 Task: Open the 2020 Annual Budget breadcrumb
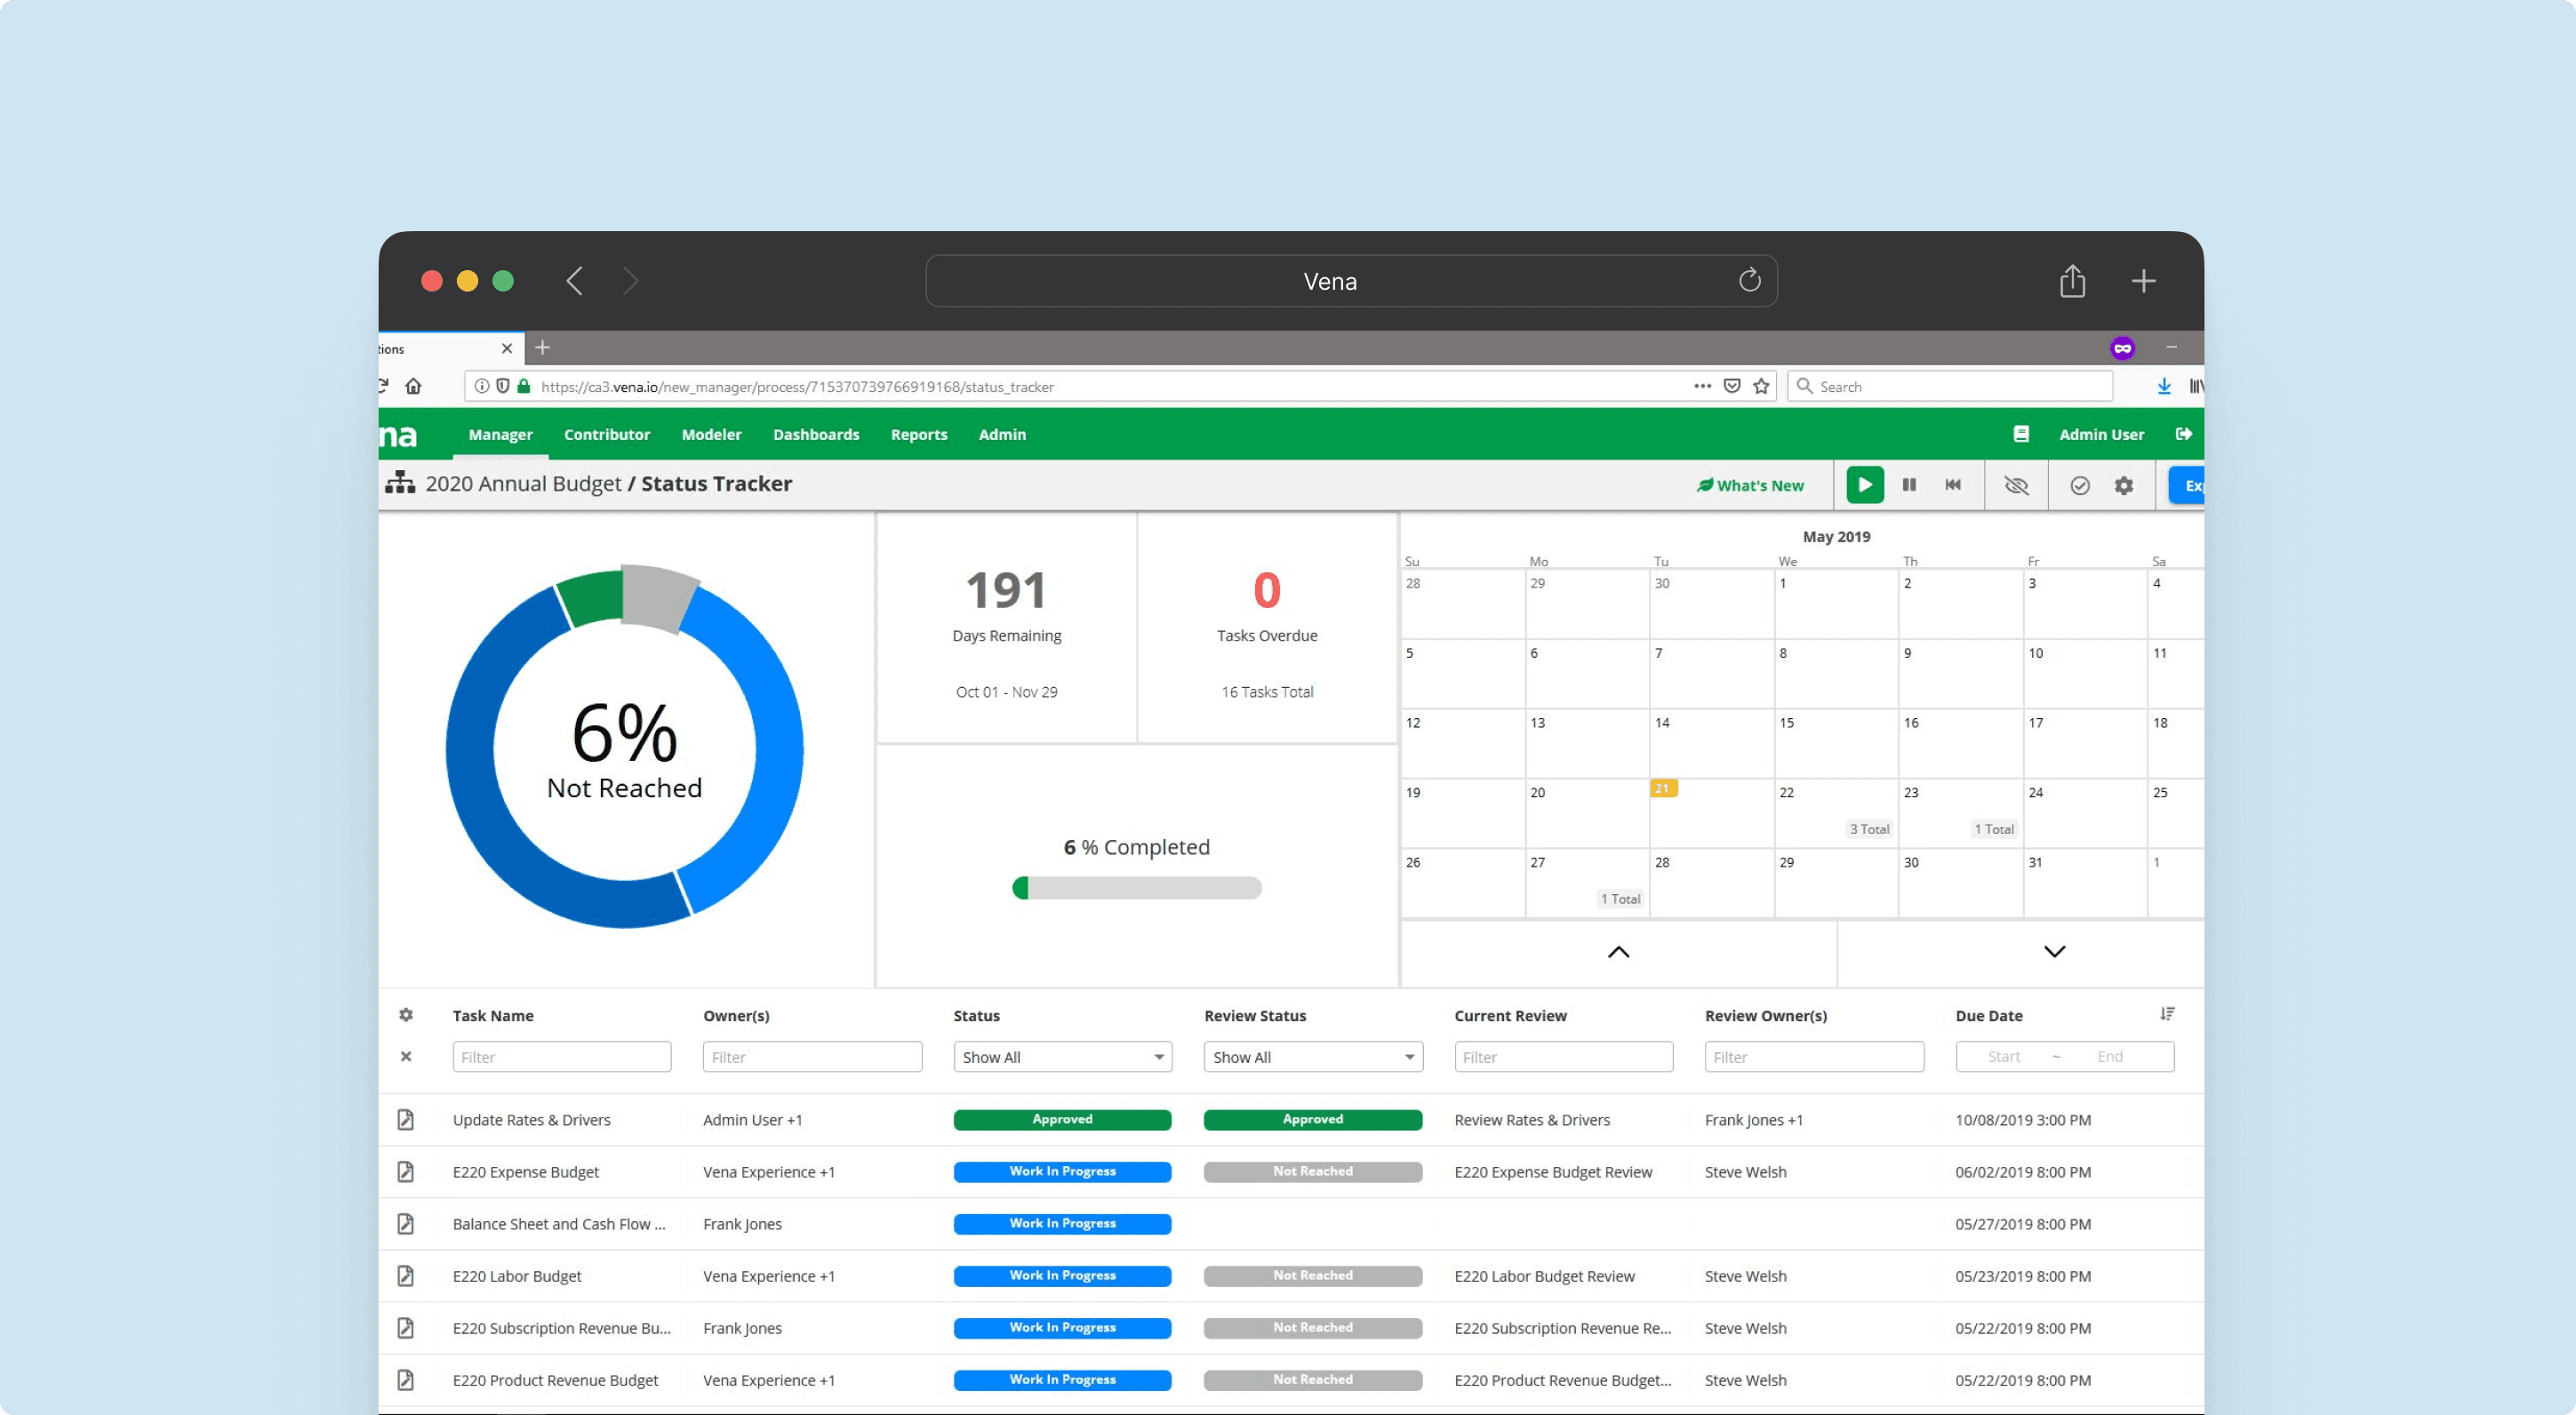point(523,484)
